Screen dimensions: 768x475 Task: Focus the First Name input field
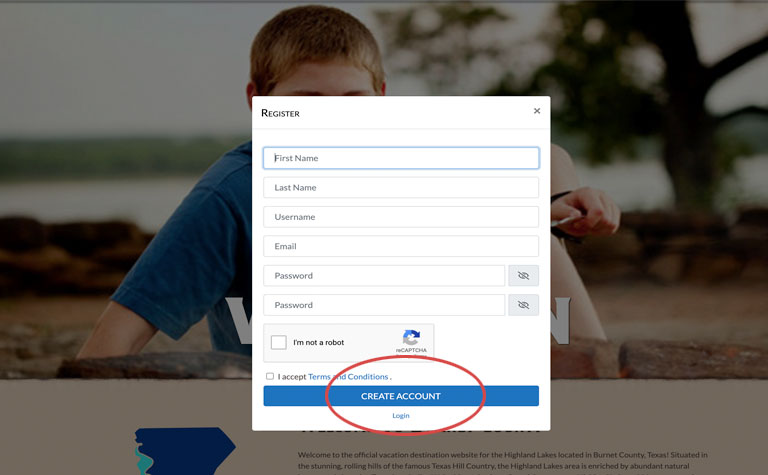point(401,158)
